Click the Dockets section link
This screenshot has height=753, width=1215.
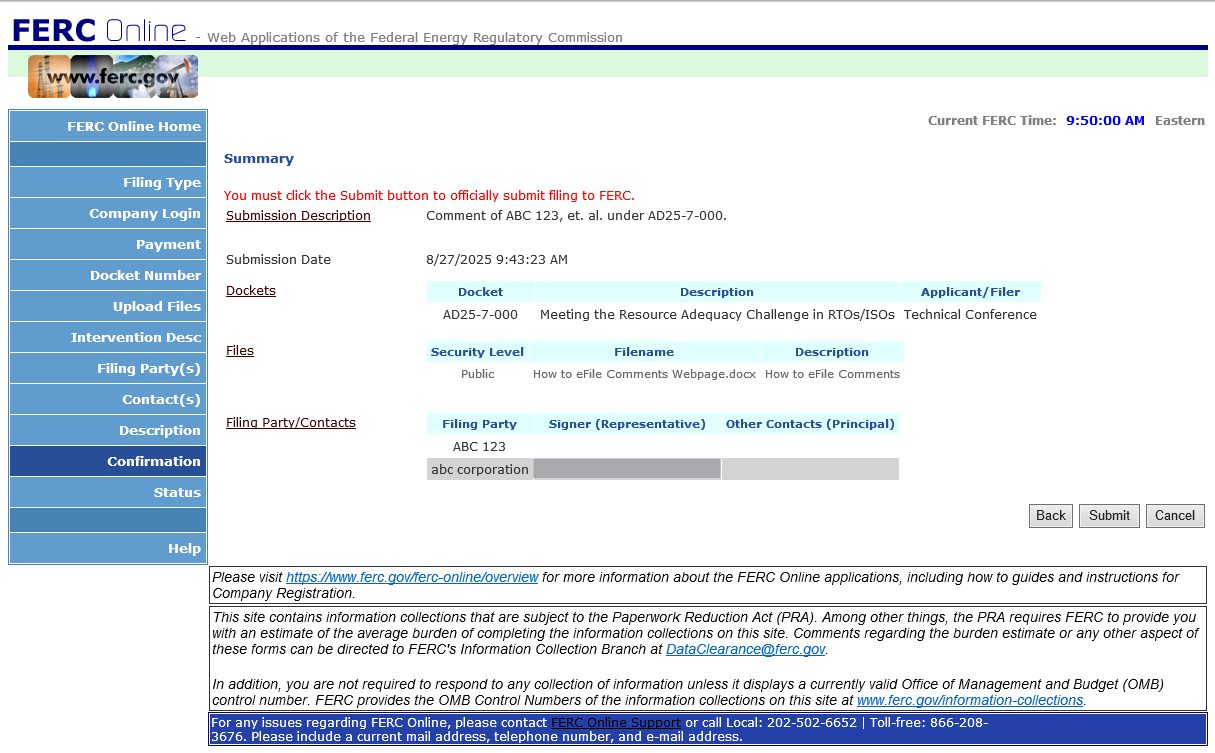(x=251, y=290)
